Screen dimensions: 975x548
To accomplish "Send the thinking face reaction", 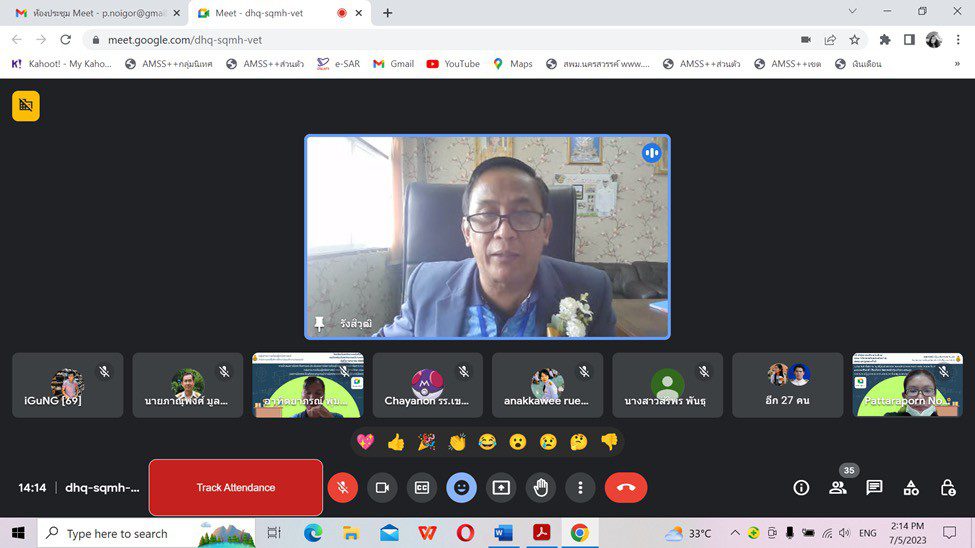I will (x=579, y=442).
